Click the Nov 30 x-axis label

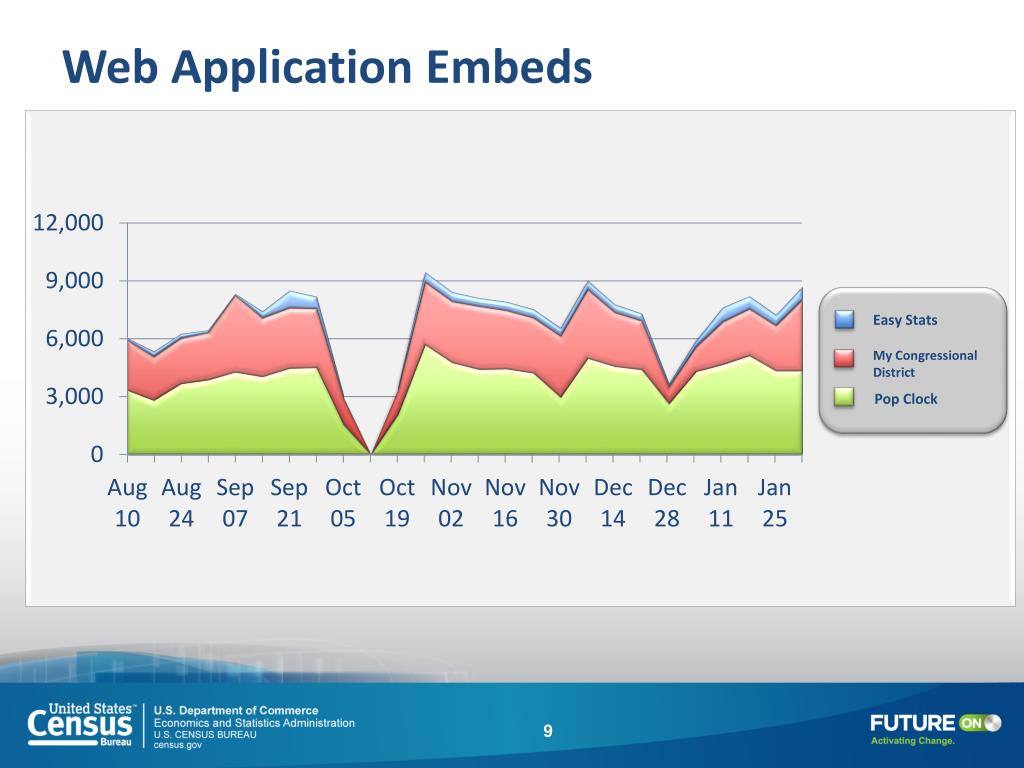coord(559,503)
